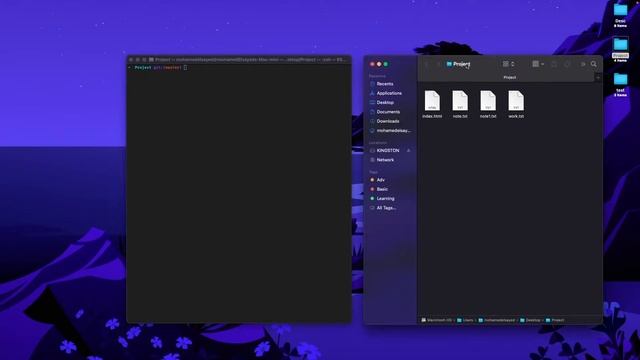Open Finder group-by dropdown
This screenshot has width=640, height=360.
(538, 64)
